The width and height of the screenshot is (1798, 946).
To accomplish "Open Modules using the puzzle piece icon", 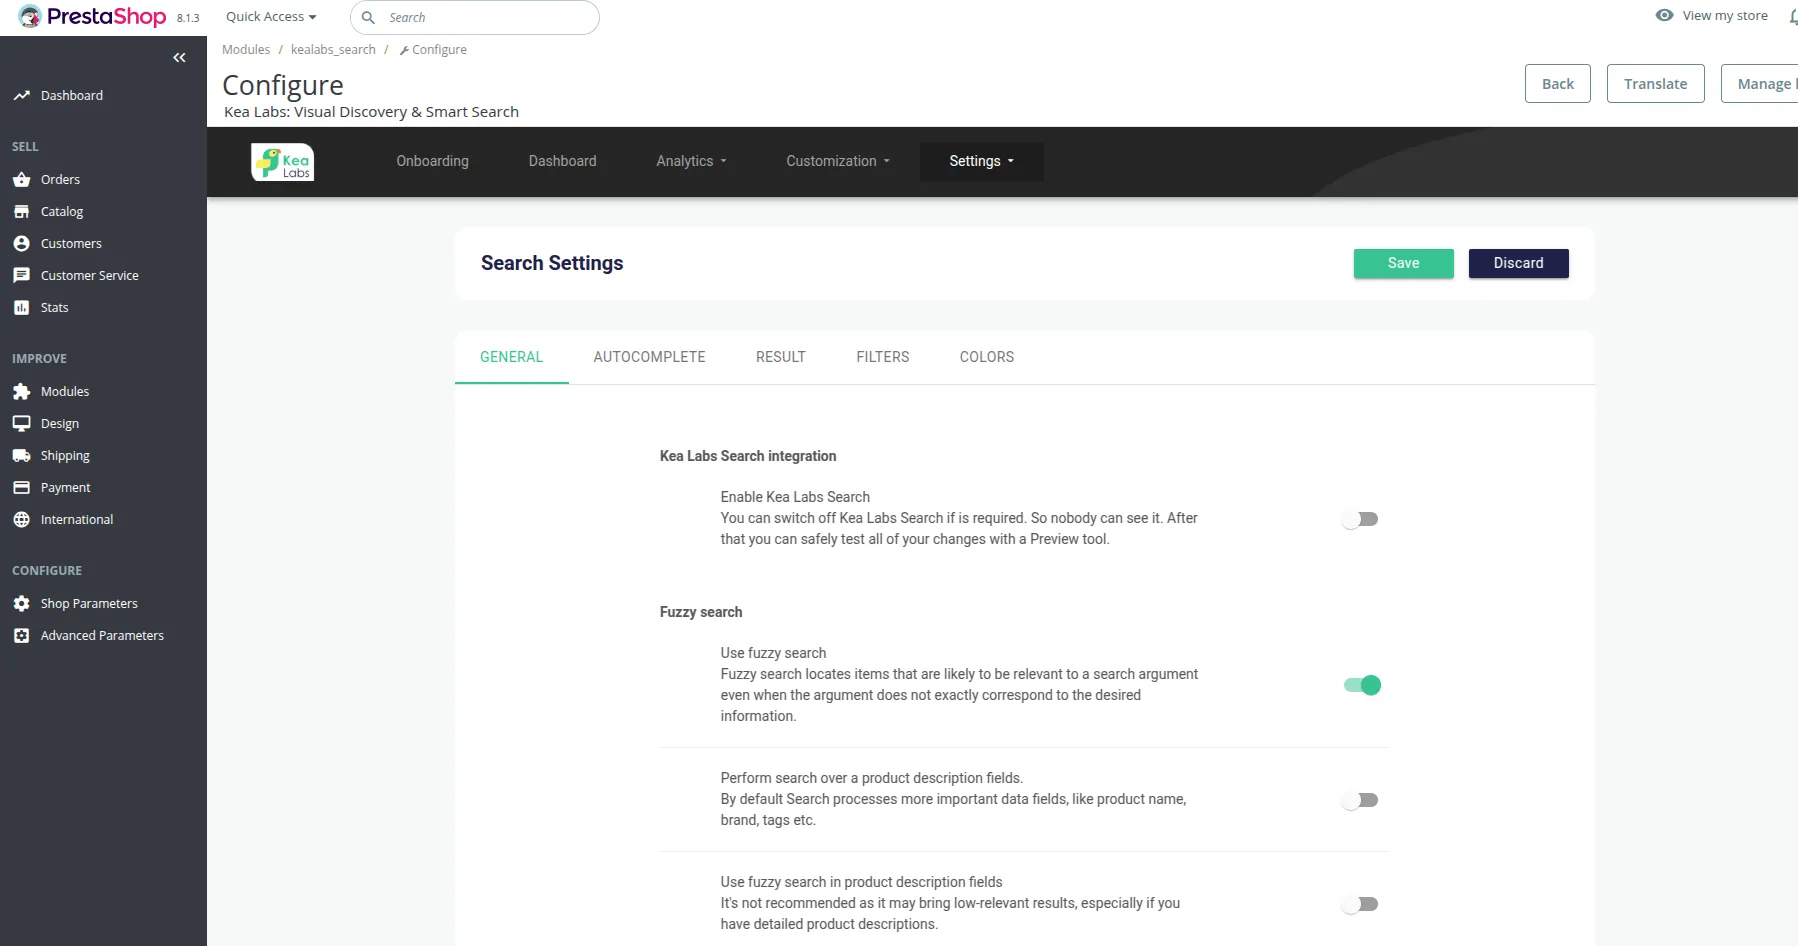I will pyautogui.click(x=22, y=391).
